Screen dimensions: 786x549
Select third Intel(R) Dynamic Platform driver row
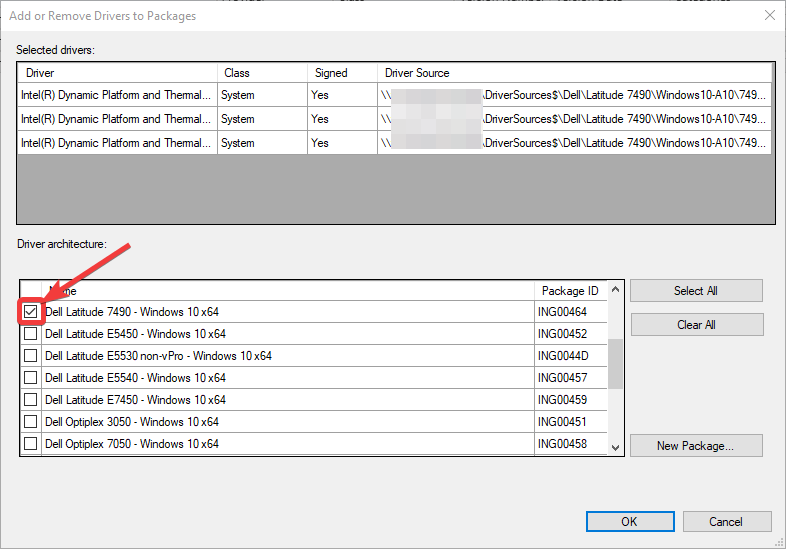(395, 143)
